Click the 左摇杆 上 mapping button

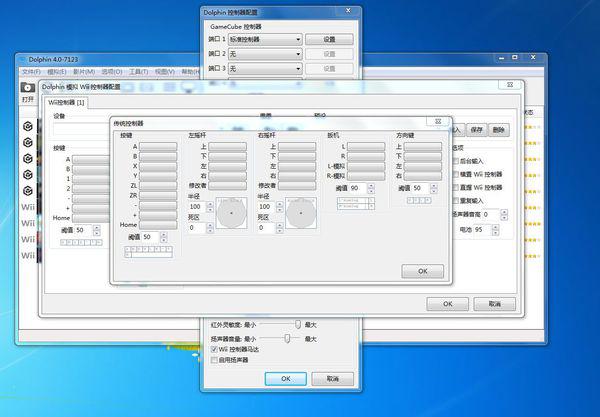pos(227,147)
